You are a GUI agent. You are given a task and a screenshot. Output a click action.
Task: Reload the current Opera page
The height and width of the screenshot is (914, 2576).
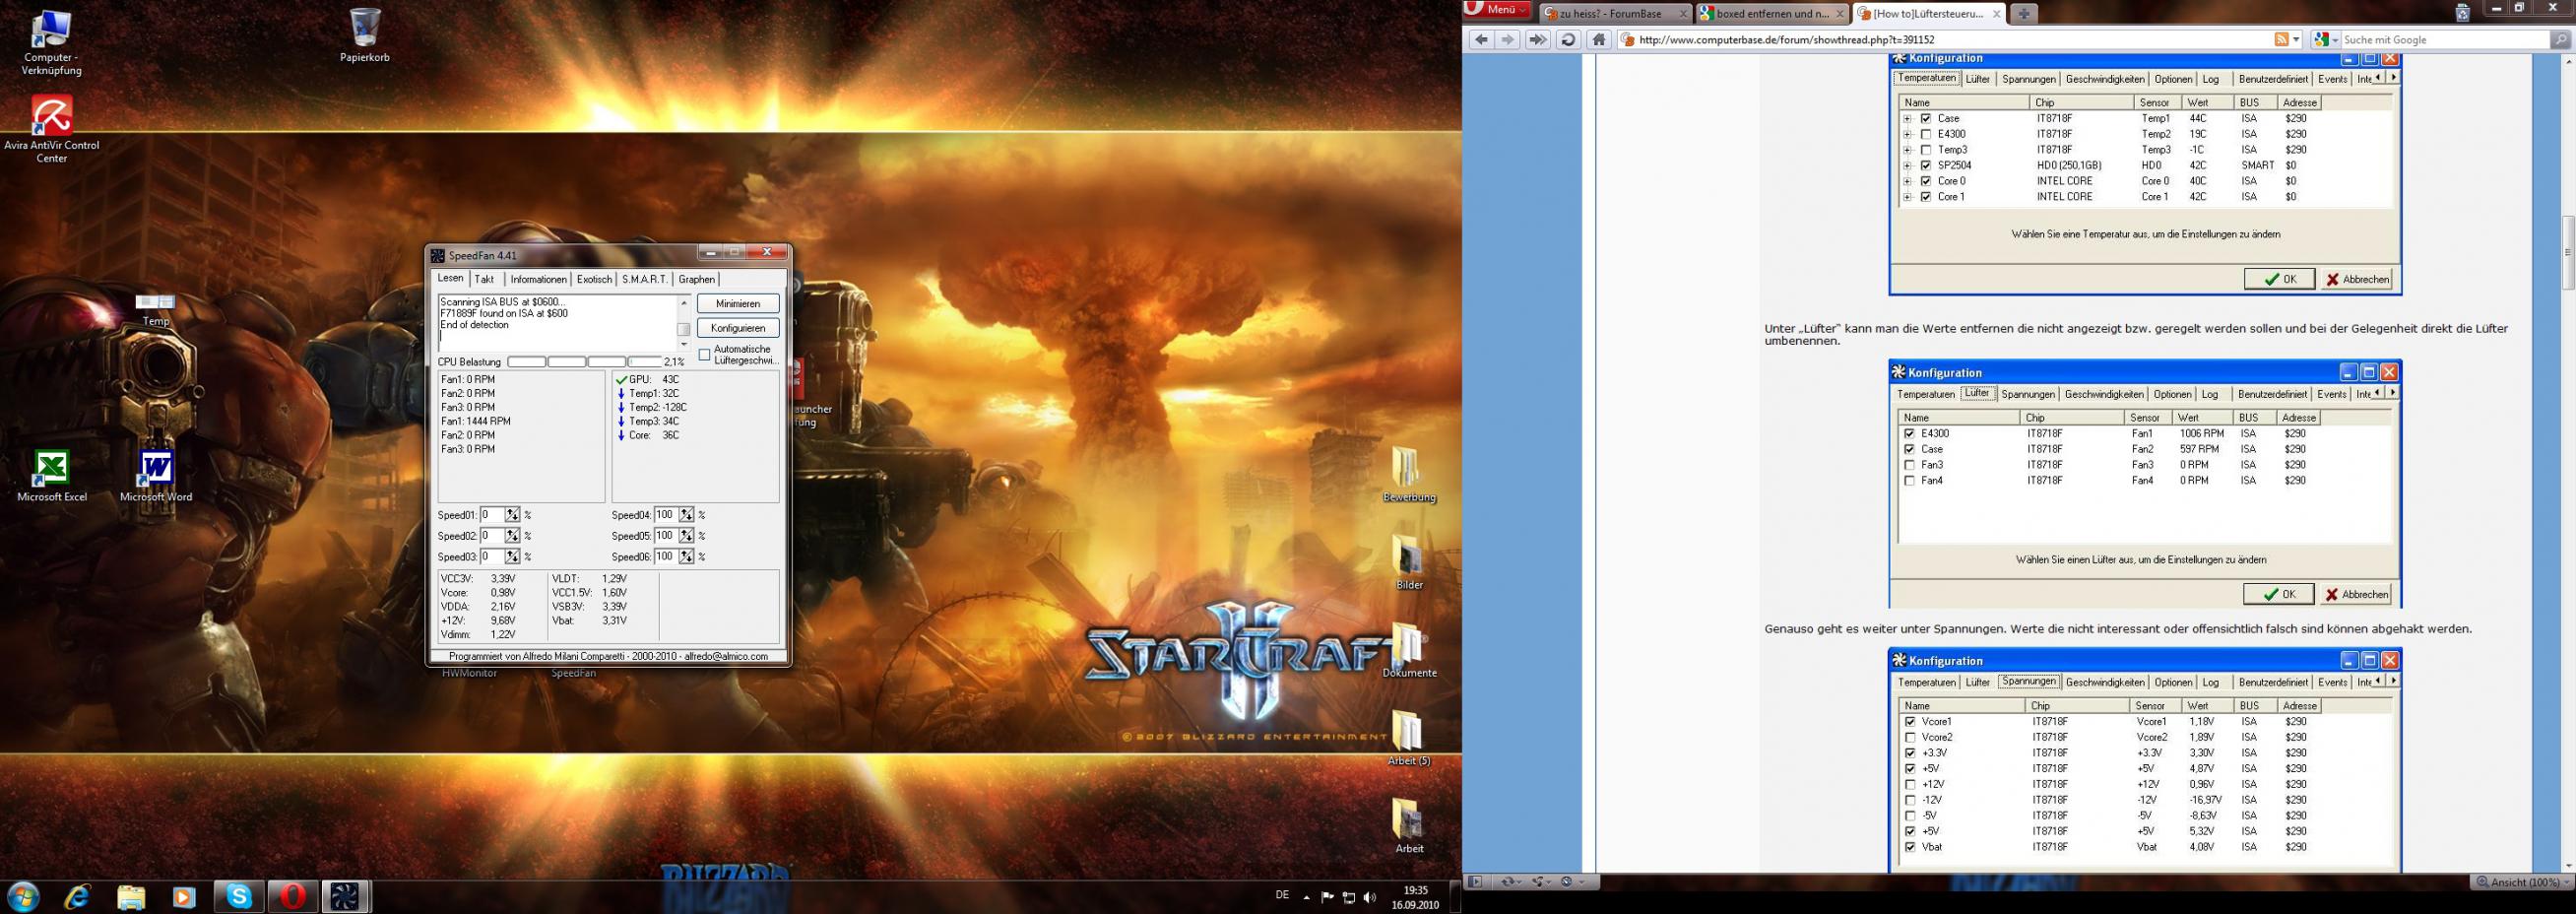tap(1568, 40)
